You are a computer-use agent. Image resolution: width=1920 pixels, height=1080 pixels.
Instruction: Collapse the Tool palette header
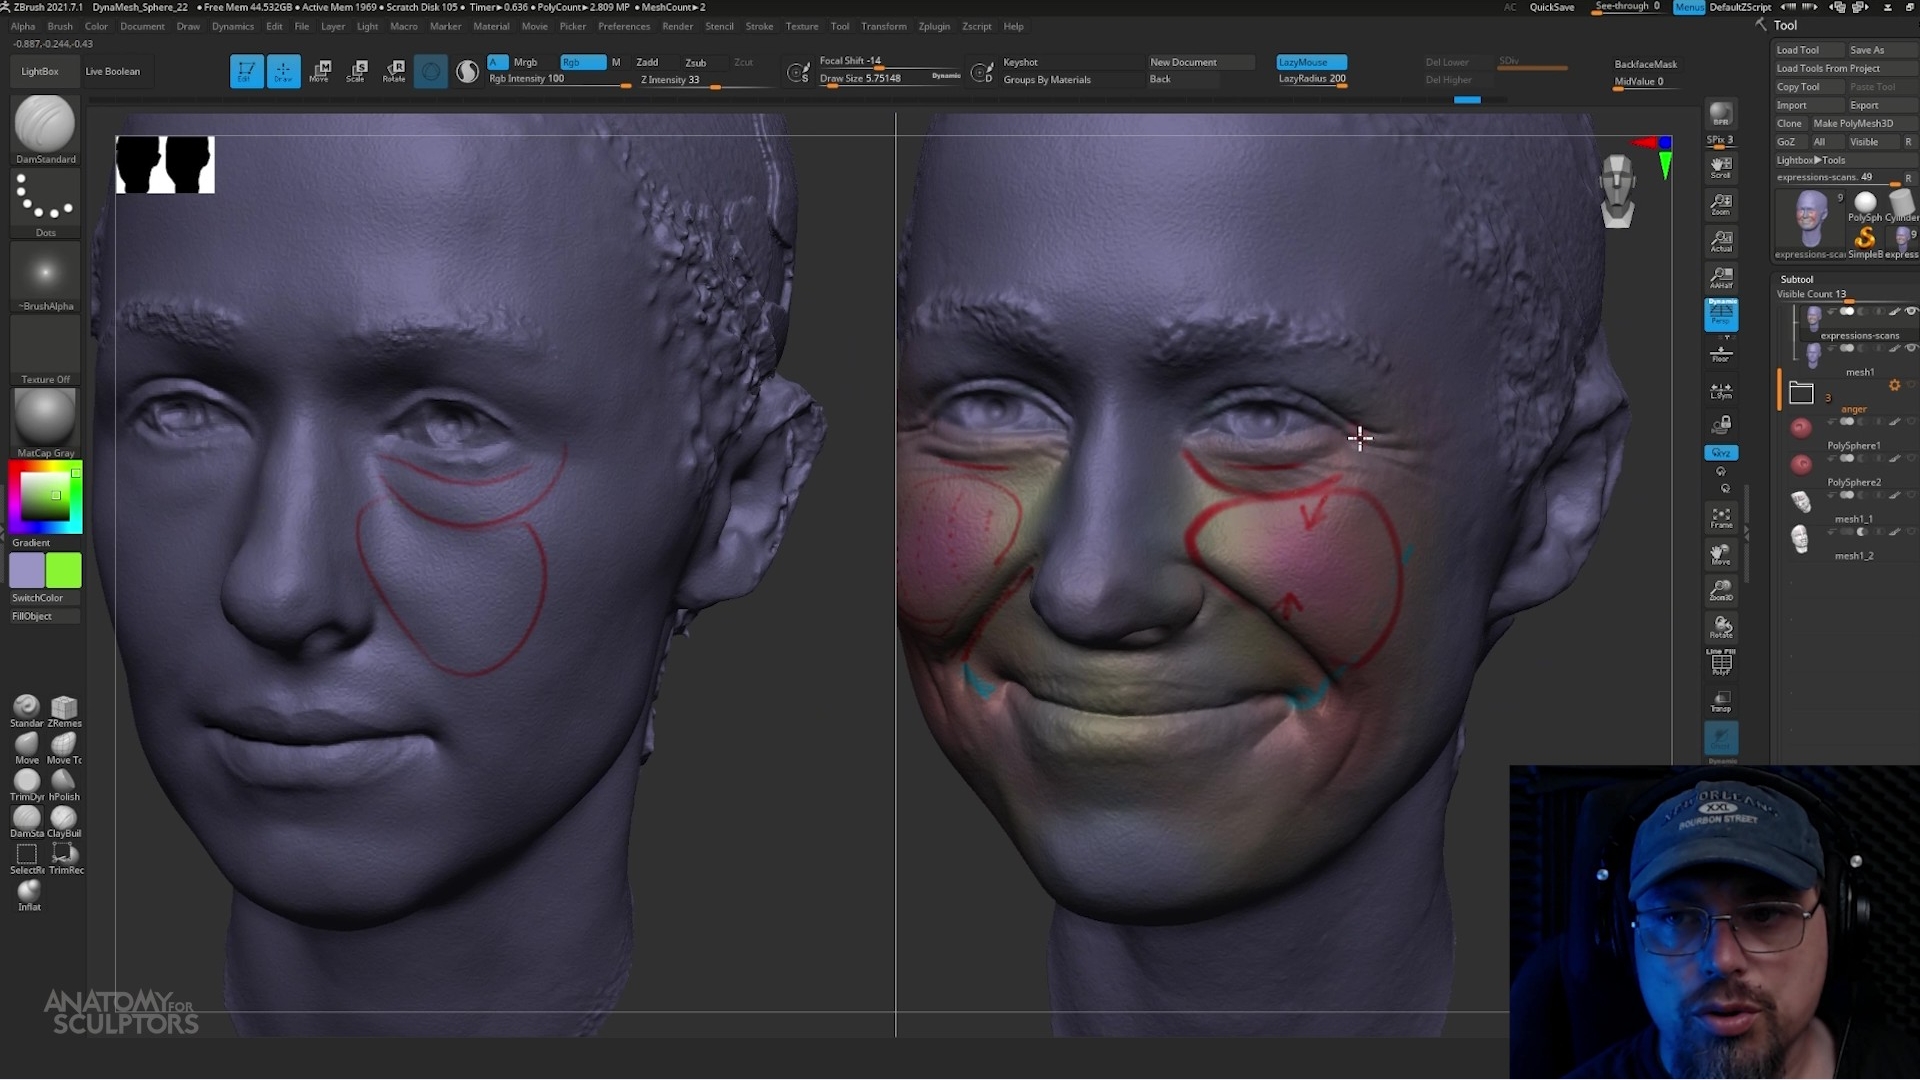tap(1785, 25)
